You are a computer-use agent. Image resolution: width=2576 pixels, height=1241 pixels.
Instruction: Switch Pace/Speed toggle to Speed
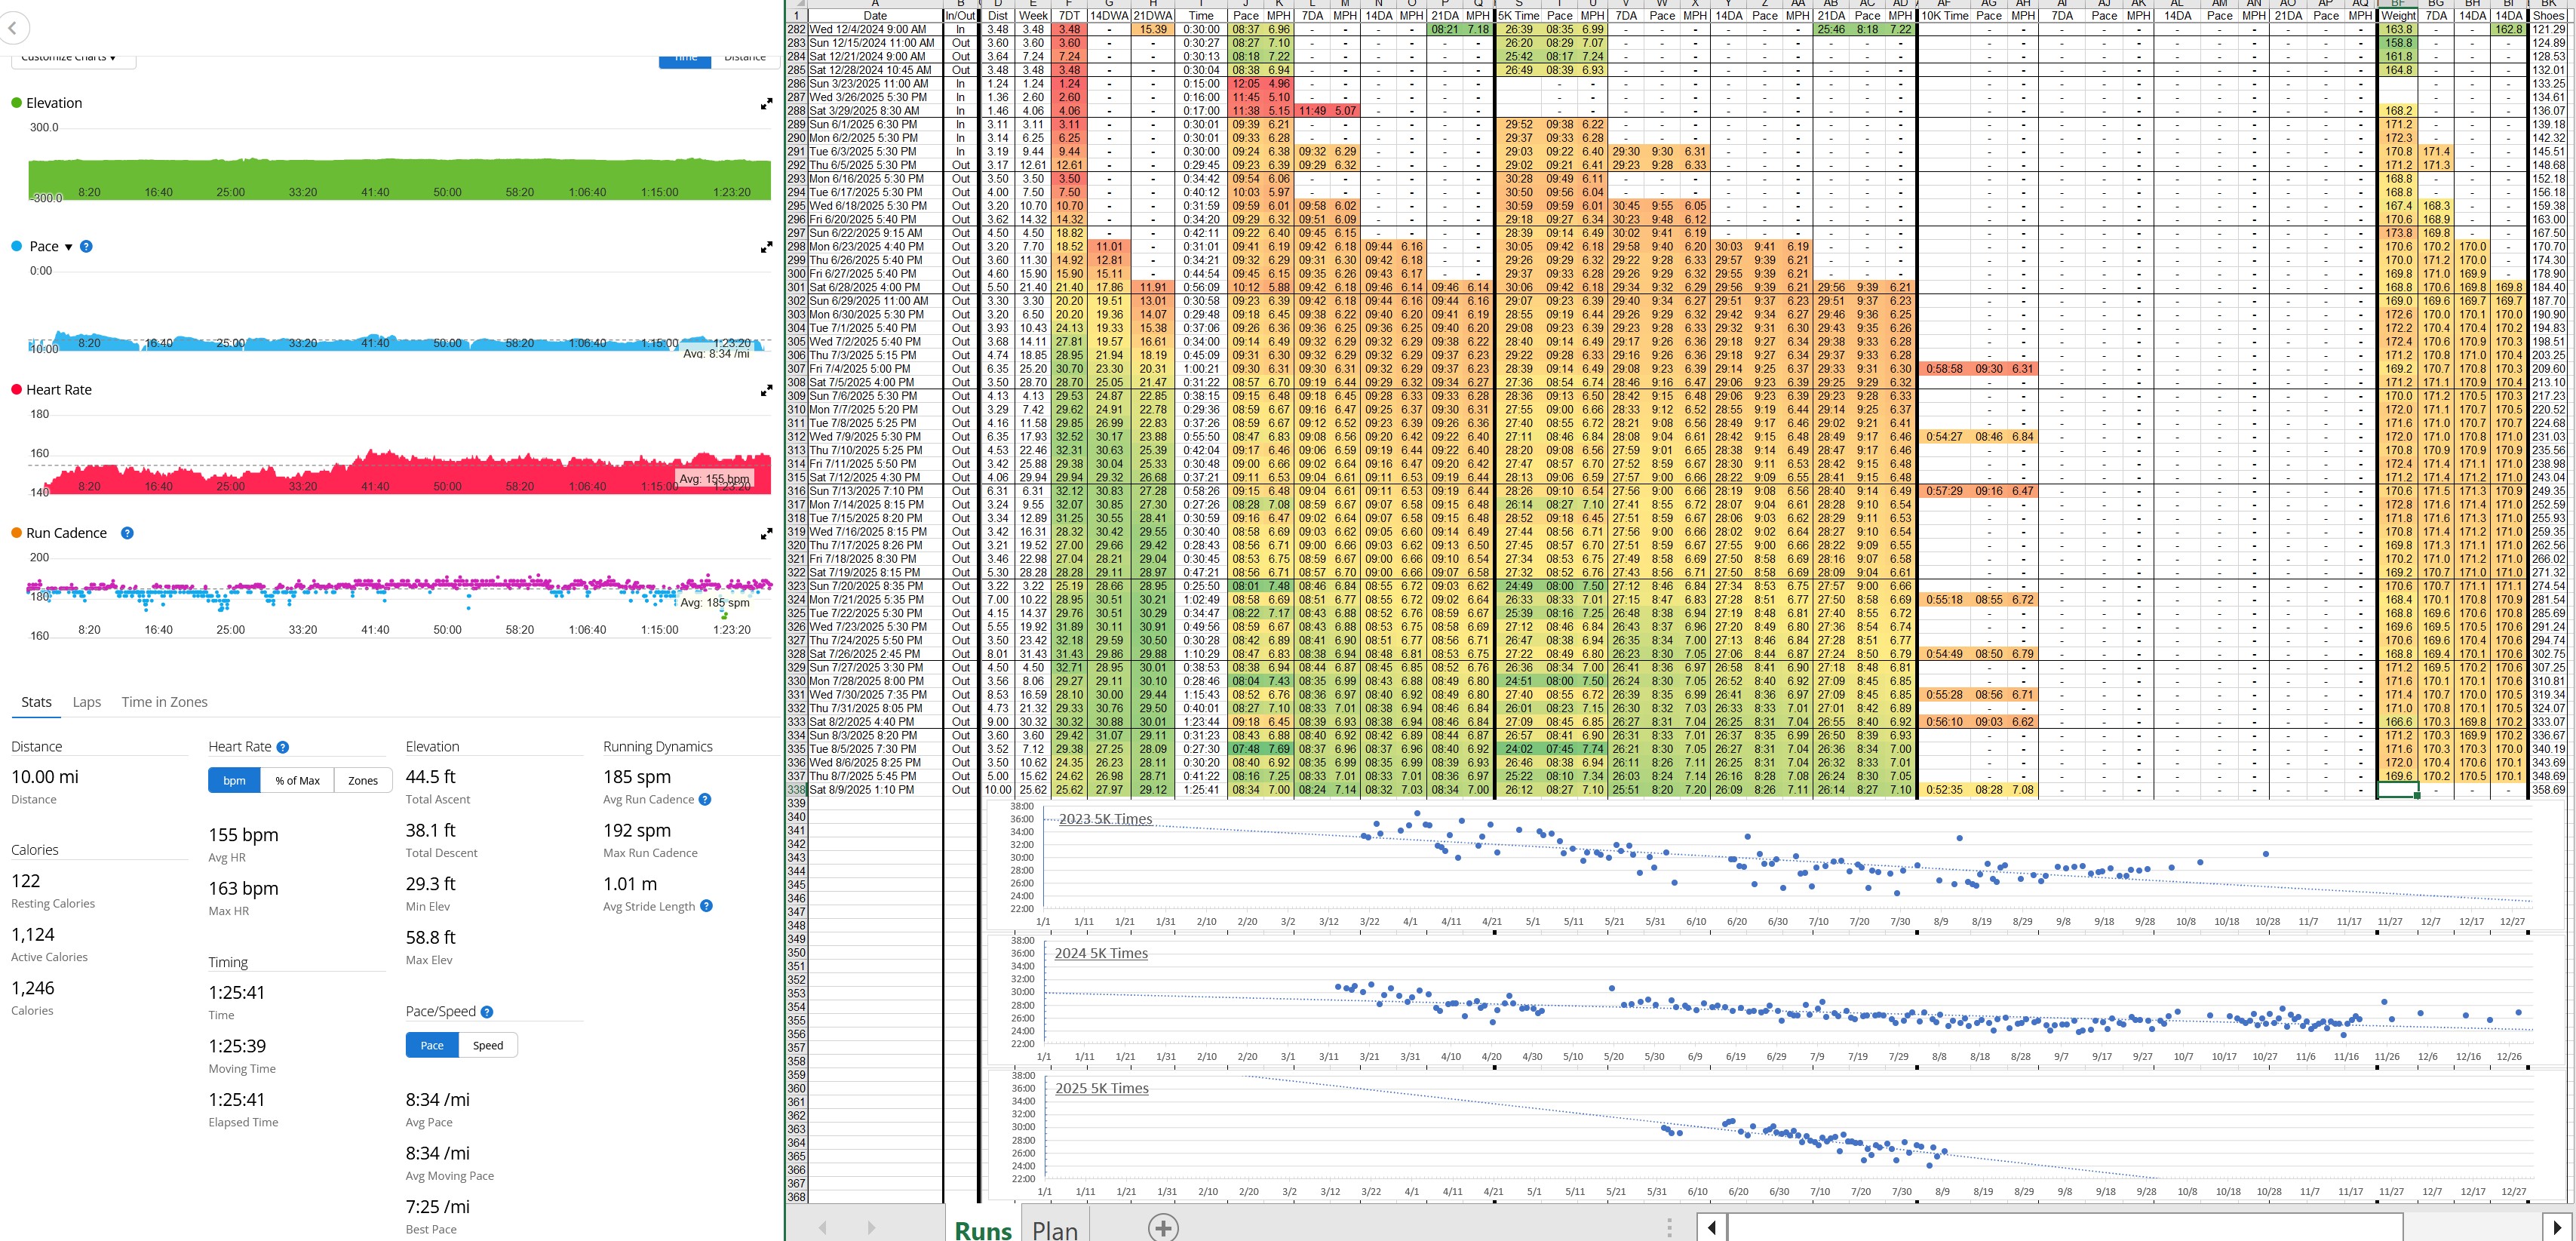pyautogui.click(x=488, y=1045)
